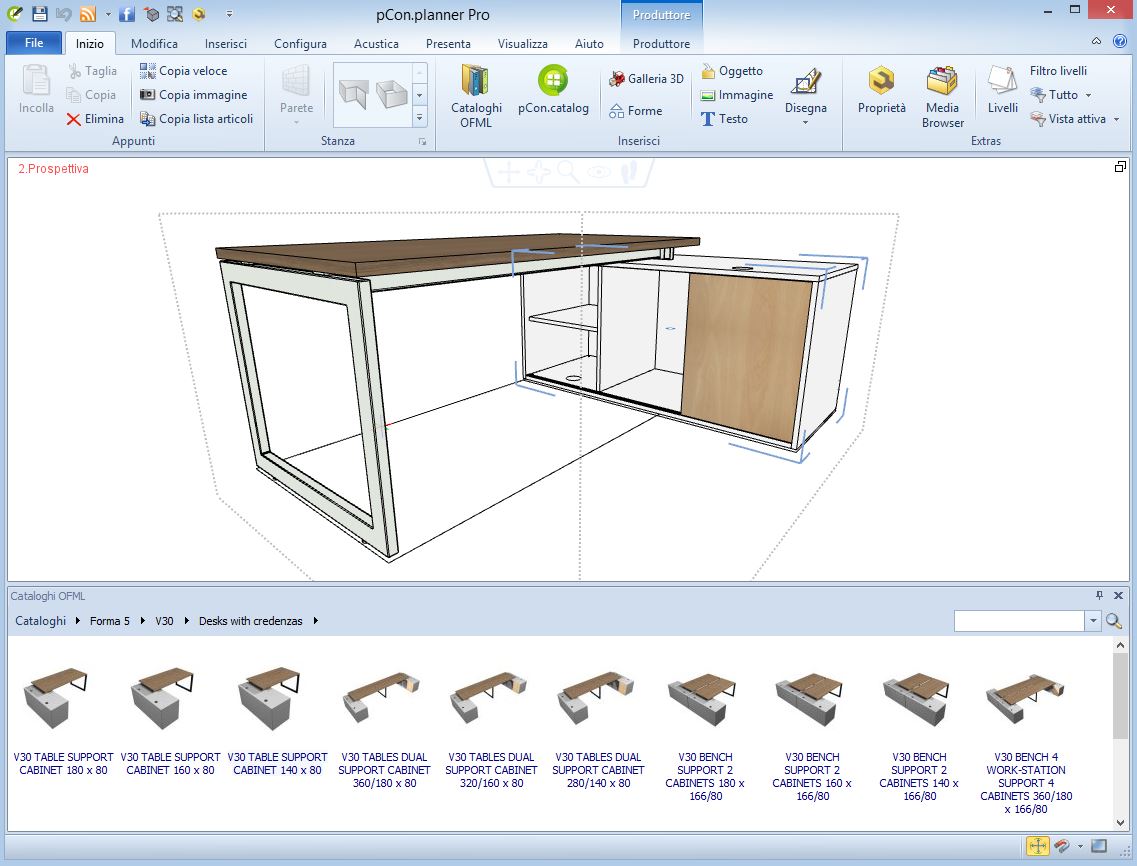The image size is (1137, 866).
Task: Click Copia veloce tool
Action: [183, 71]
